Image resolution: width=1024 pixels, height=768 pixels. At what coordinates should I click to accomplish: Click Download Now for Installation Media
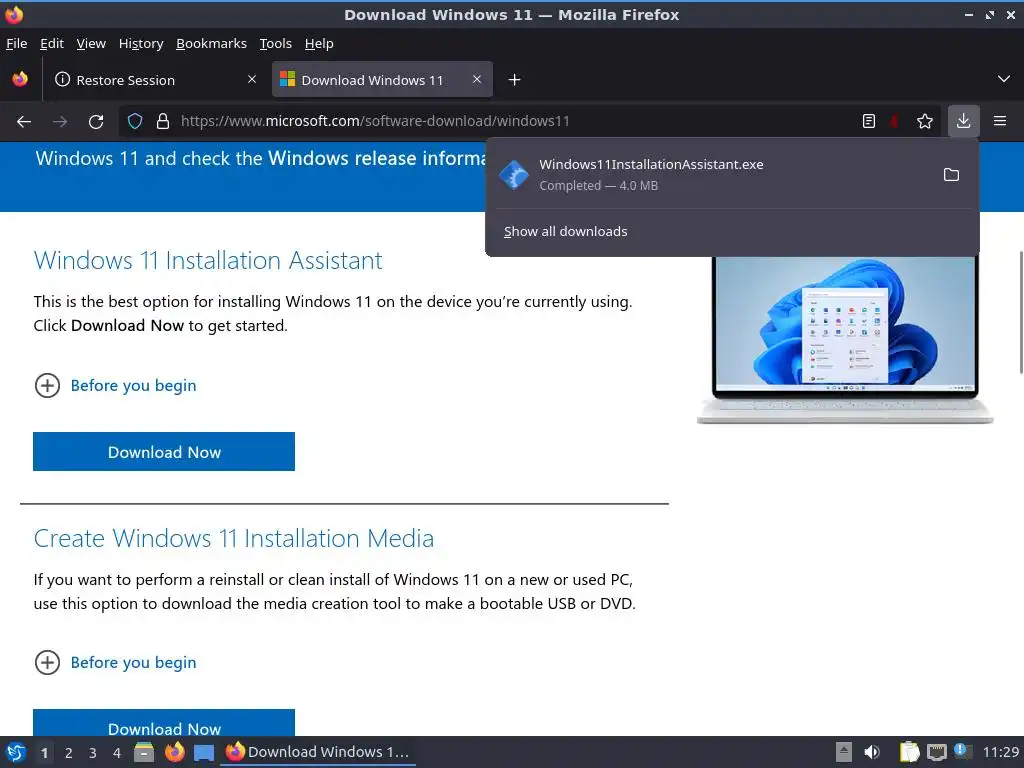point(164,723)
